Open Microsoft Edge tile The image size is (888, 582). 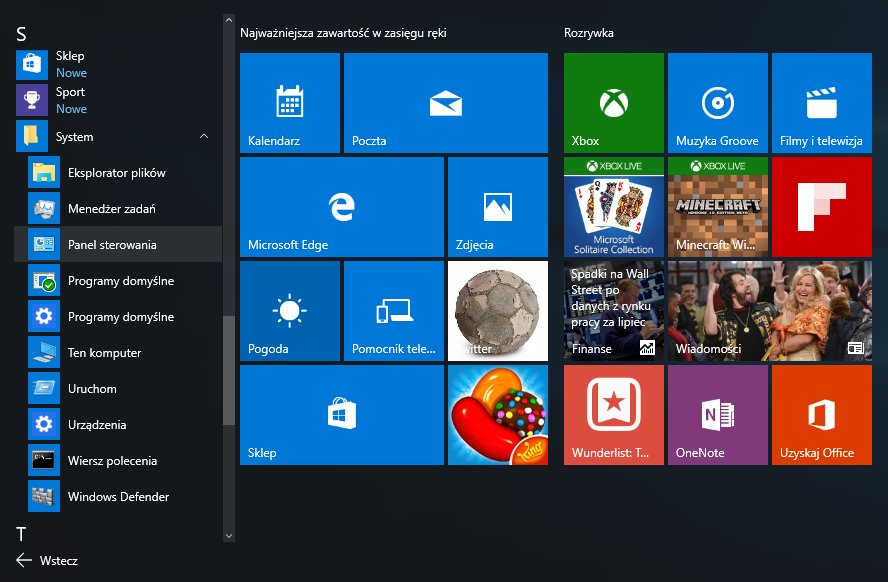click(341, 207)
